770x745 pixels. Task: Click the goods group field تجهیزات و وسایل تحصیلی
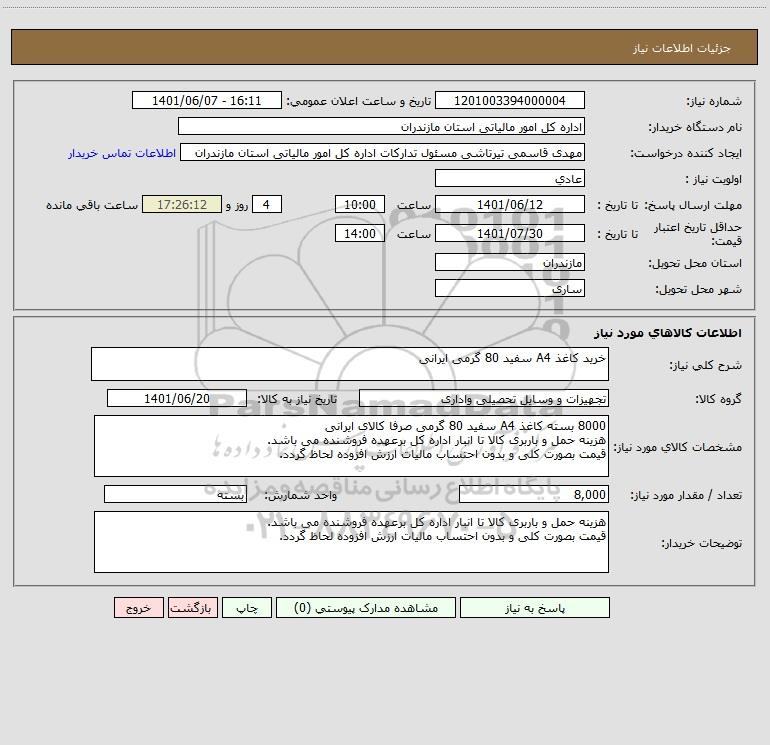(484, 398)
